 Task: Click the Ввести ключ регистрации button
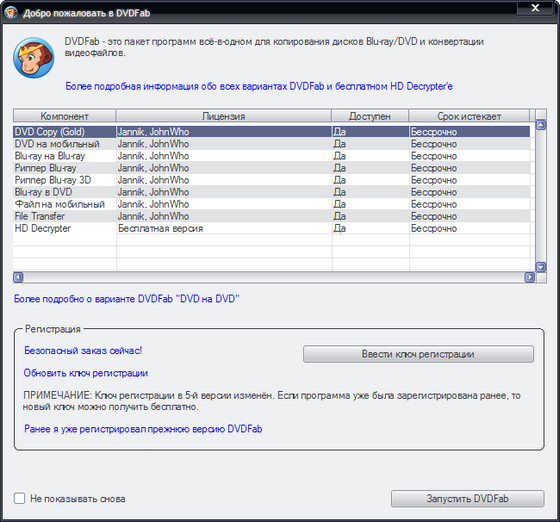[x=418, y=354]
